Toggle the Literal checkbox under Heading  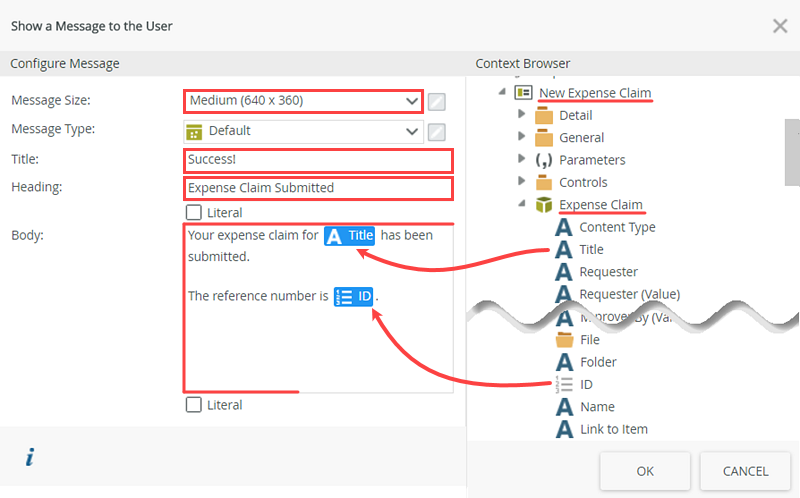(x=194, y=212)
